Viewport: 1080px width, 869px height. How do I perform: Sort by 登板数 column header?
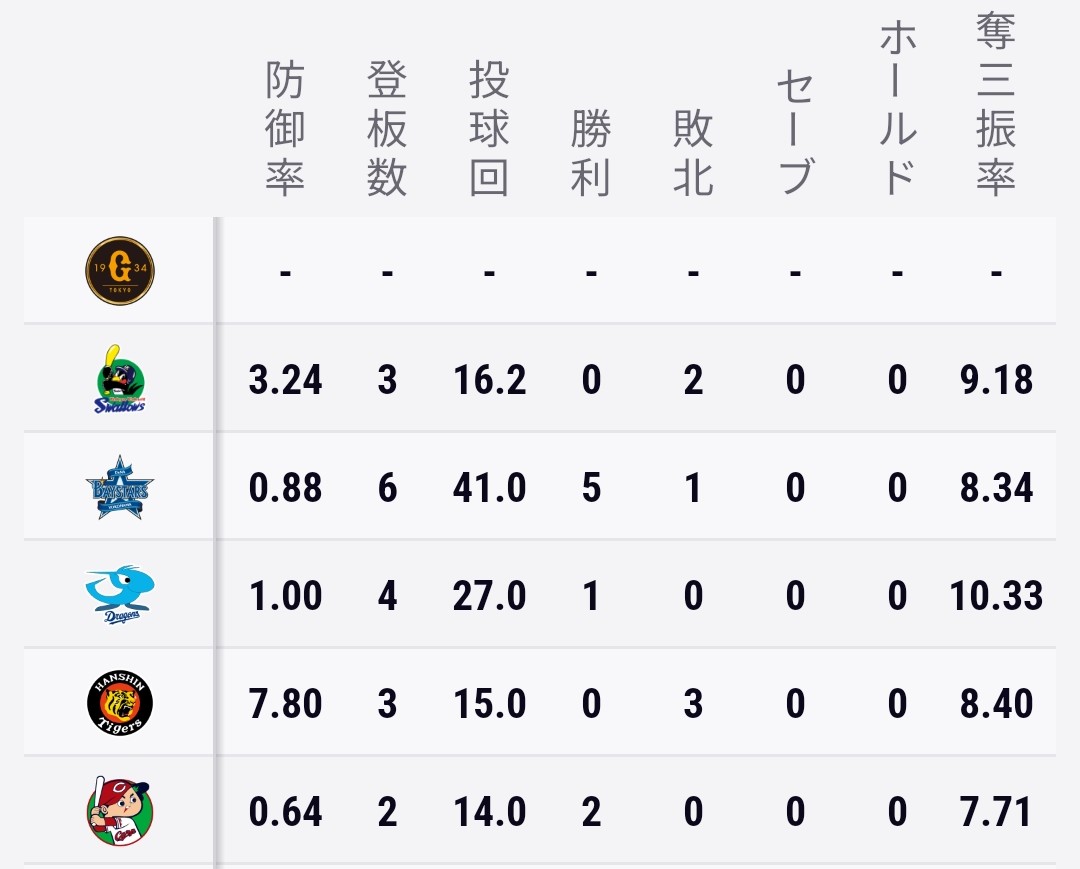tap(387, 129)
